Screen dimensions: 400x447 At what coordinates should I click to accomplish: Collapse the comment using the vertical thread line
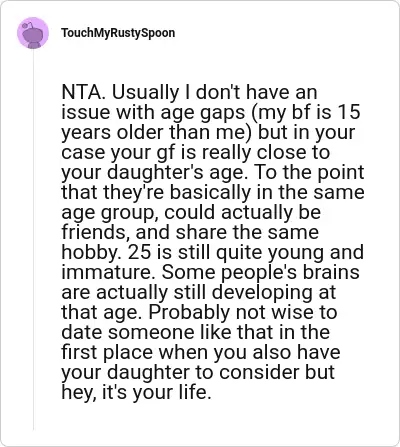[x=33, y=240]
